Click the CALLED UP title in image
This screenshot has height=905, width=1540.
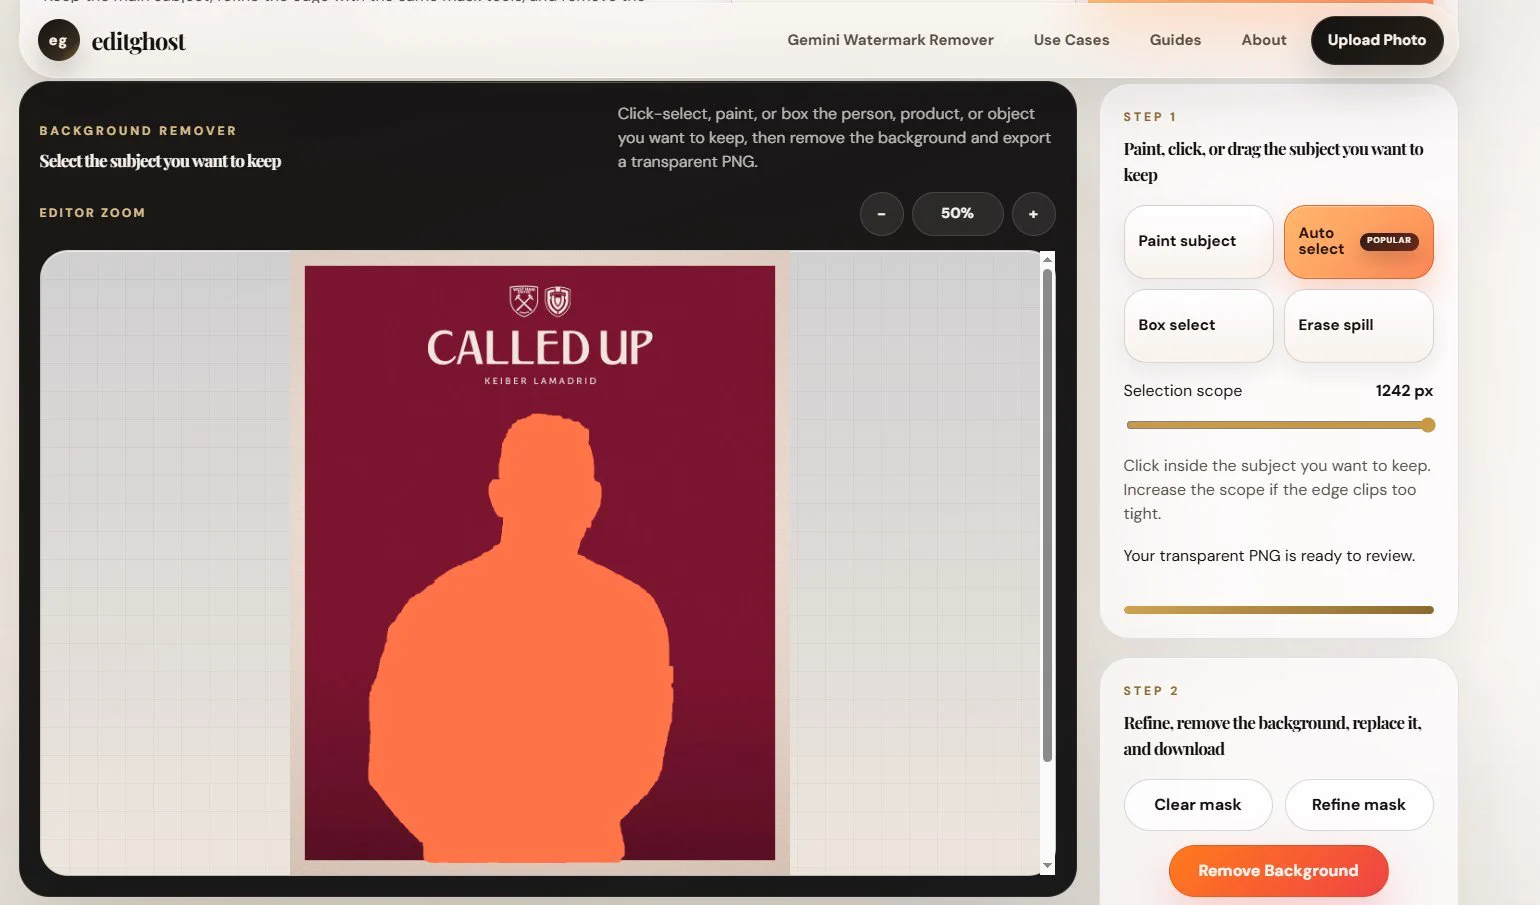[x=540, y=348]
